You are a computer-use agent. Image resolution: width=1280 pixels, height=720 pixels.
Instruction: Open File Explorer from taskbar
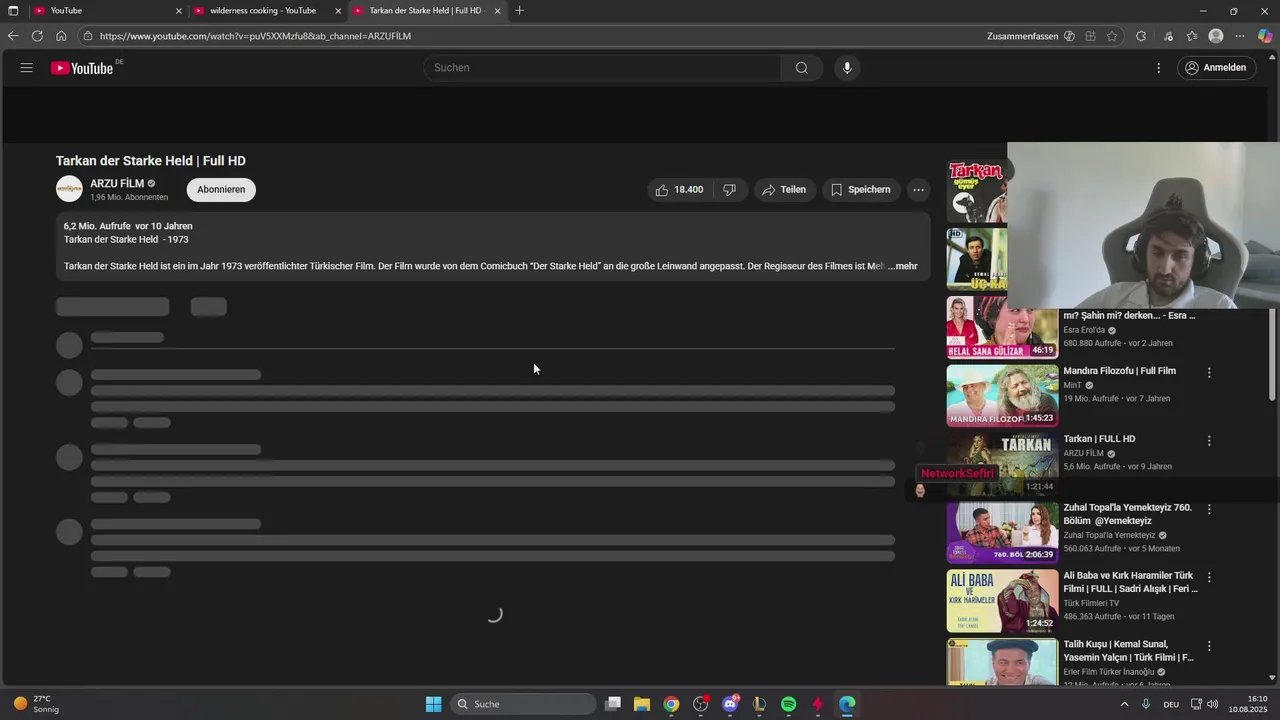tap(642, 704)
